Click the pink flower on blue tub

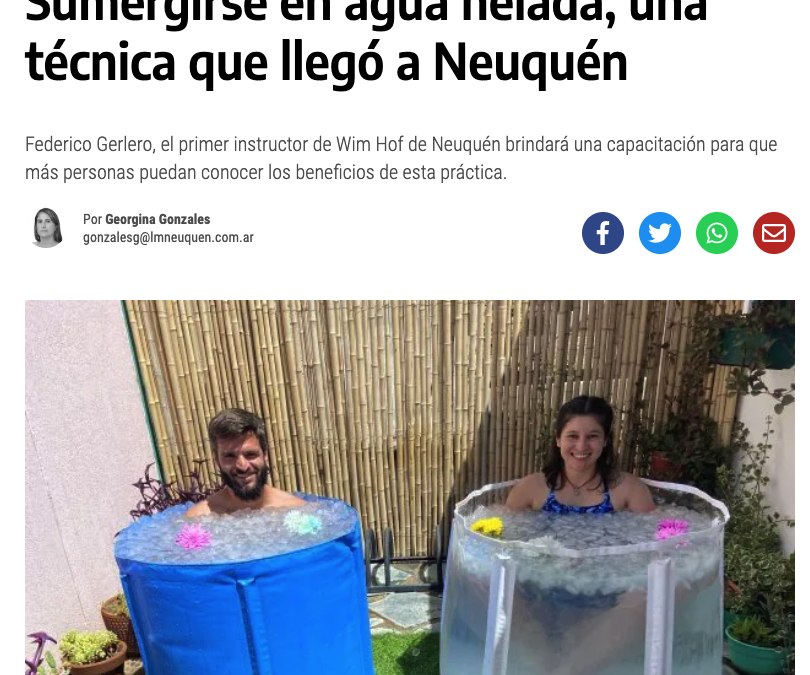point(193,536)
